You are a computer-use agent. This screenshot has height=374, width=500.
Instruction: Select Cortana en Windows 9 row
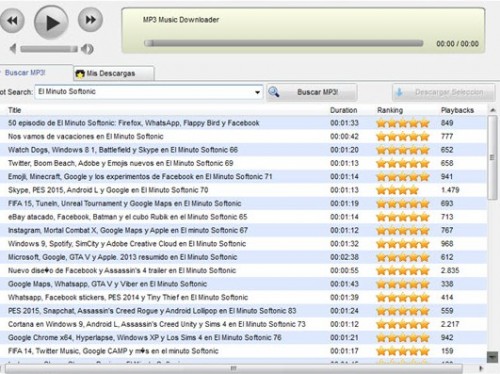click(243, 324)
